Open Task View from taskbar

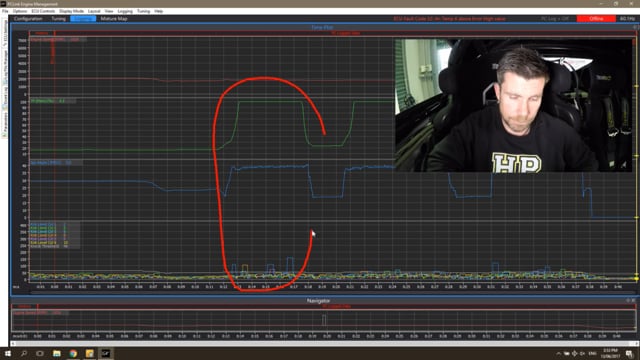click(x=40, y=353)
